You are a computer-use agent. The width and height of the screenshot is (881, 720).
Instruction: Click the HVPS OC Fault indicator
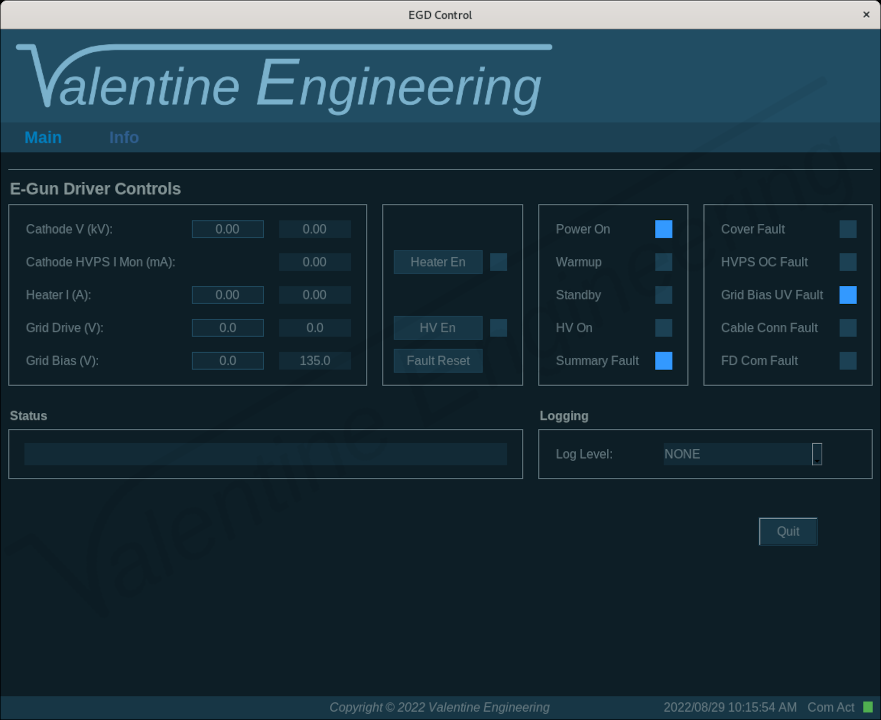(848, 262)
